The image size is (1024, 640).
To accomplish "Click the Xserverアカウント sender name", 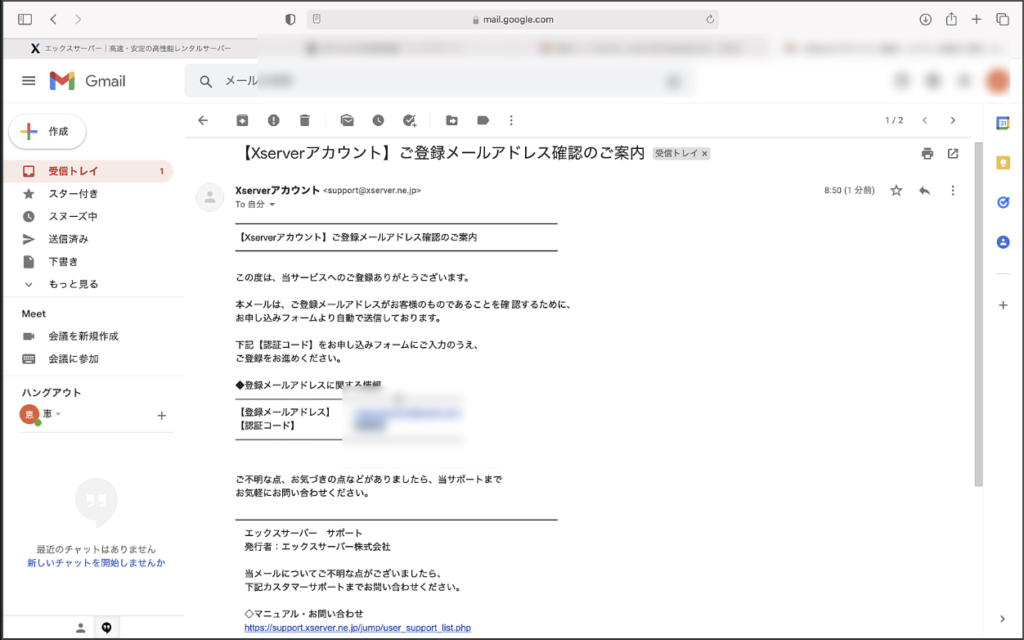I will (x=278, y=190).
